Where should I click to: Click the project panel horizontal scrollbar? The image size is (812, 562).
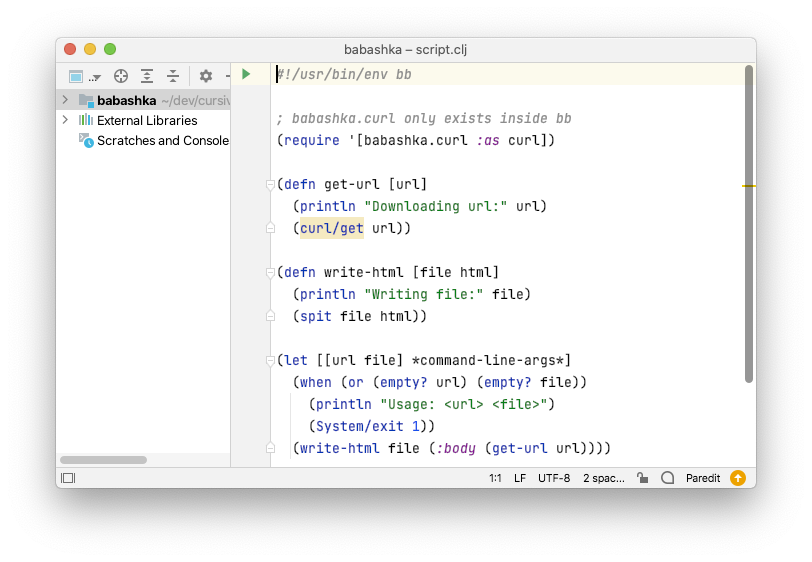104,460
